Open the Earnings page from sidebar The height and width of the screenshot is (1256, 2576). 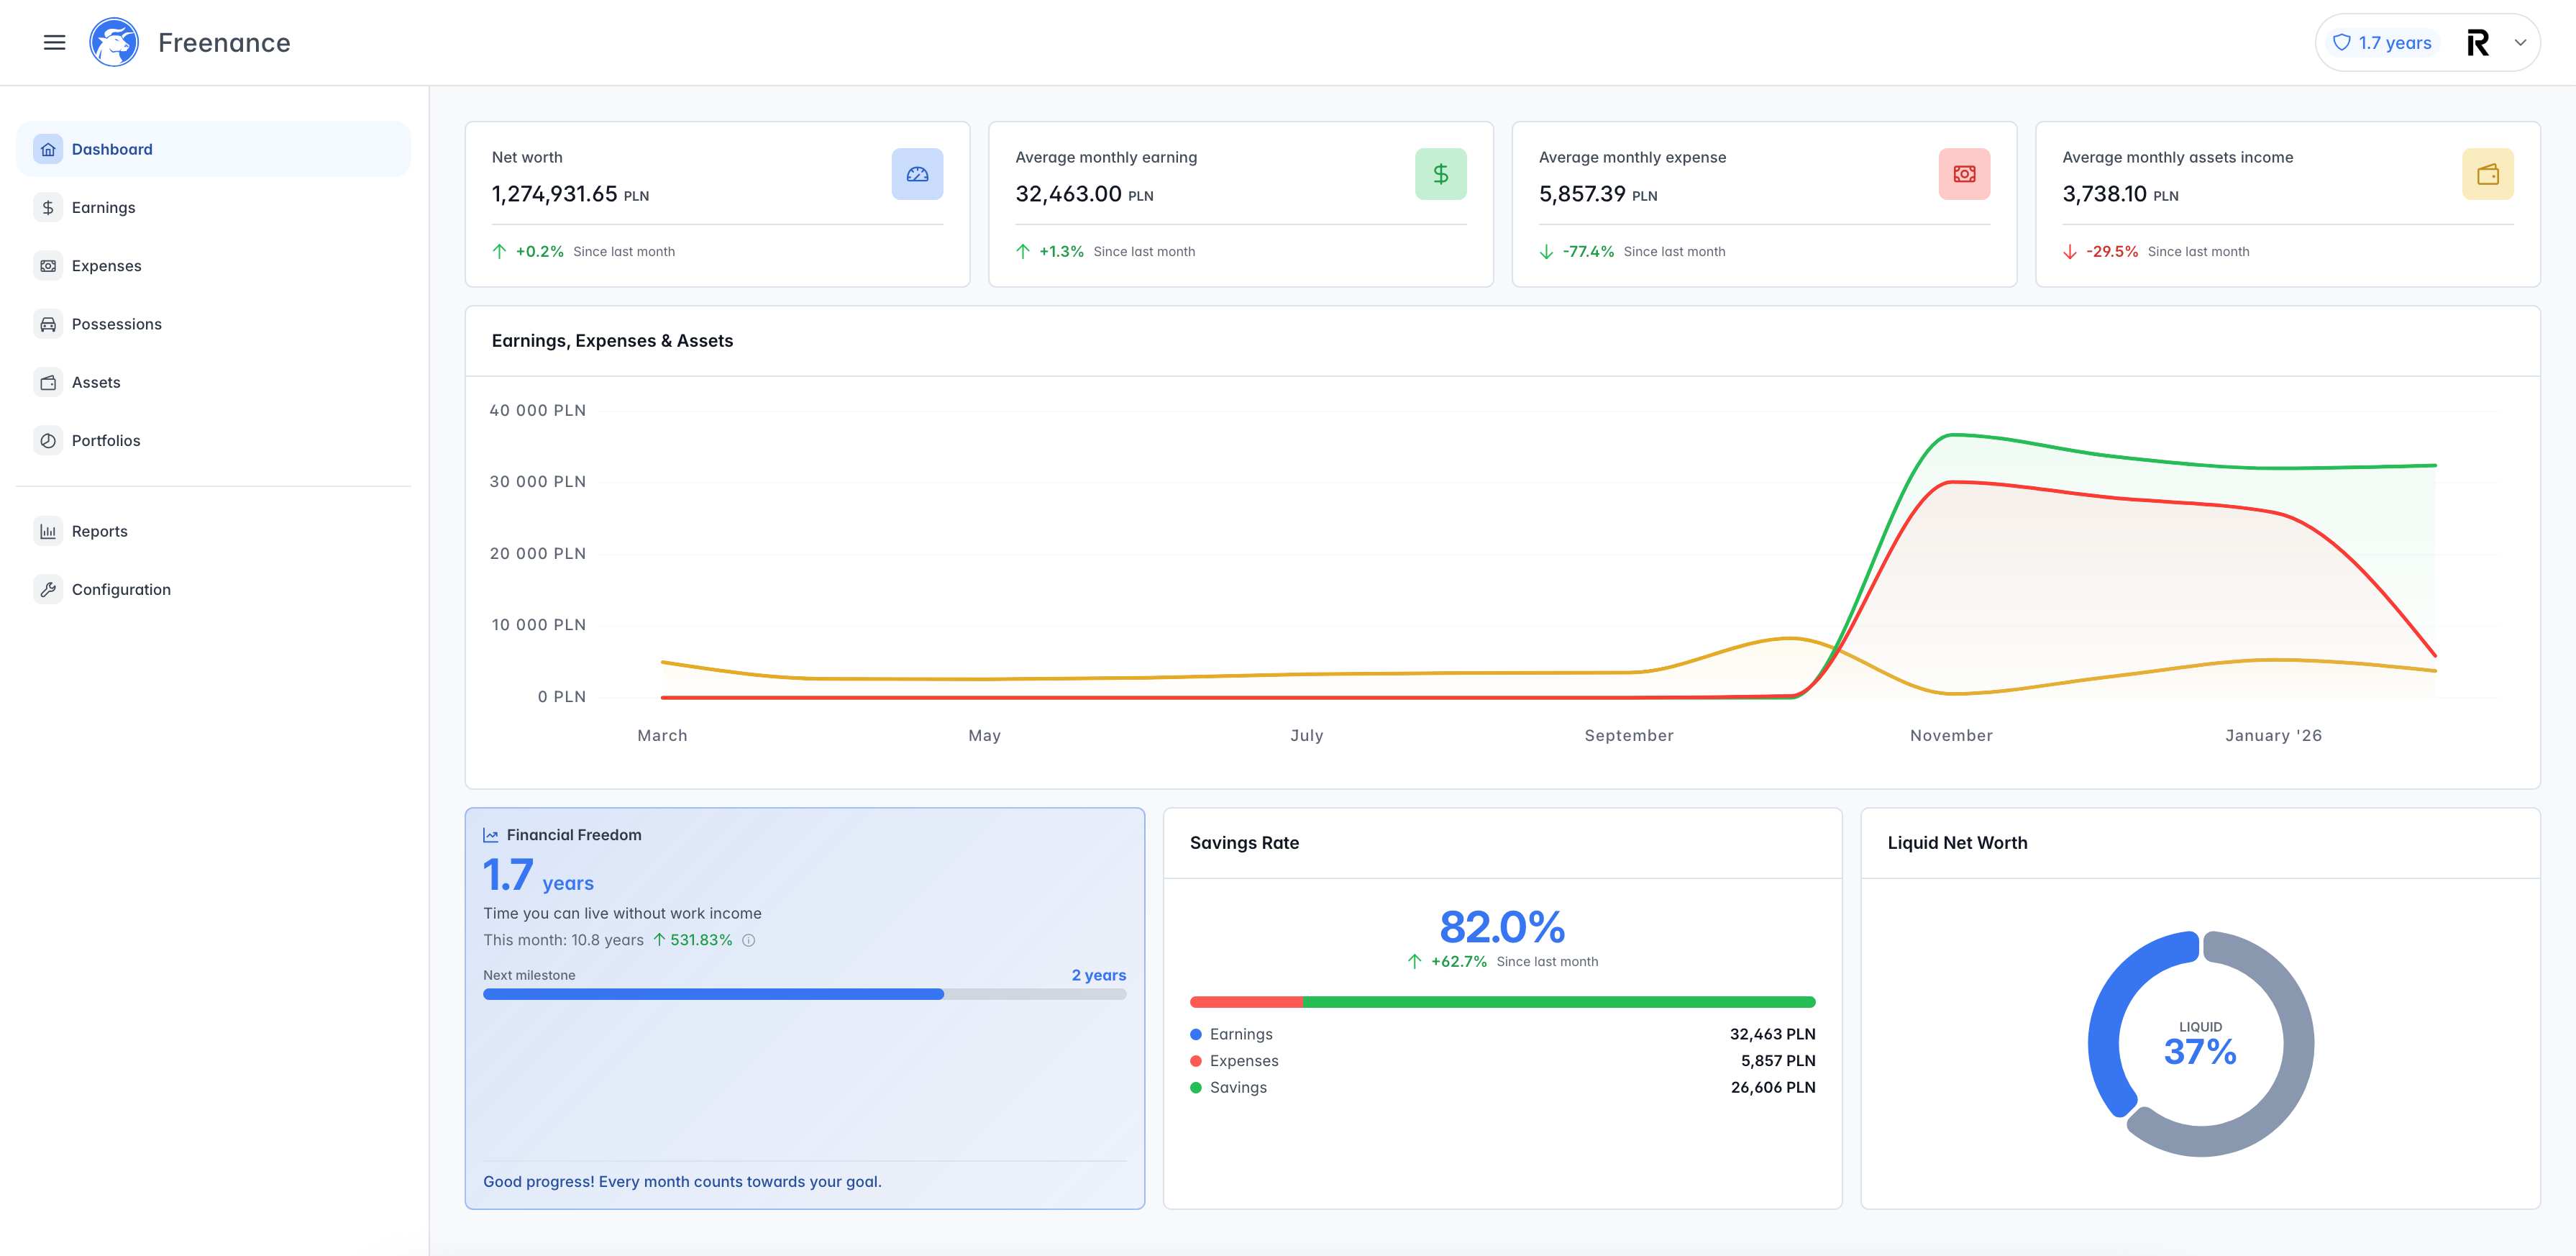(x=103, y=207)
